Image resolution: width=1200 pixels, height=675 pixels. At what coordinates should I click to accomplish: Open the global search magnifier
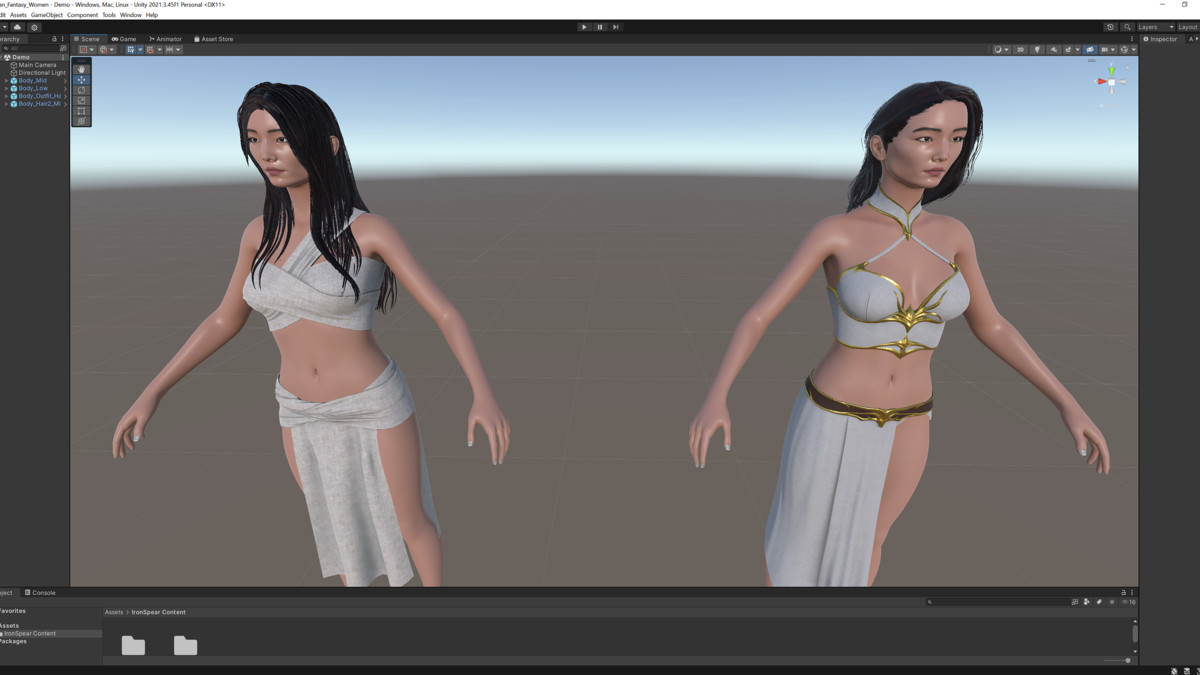click(x=1127, y=27)
